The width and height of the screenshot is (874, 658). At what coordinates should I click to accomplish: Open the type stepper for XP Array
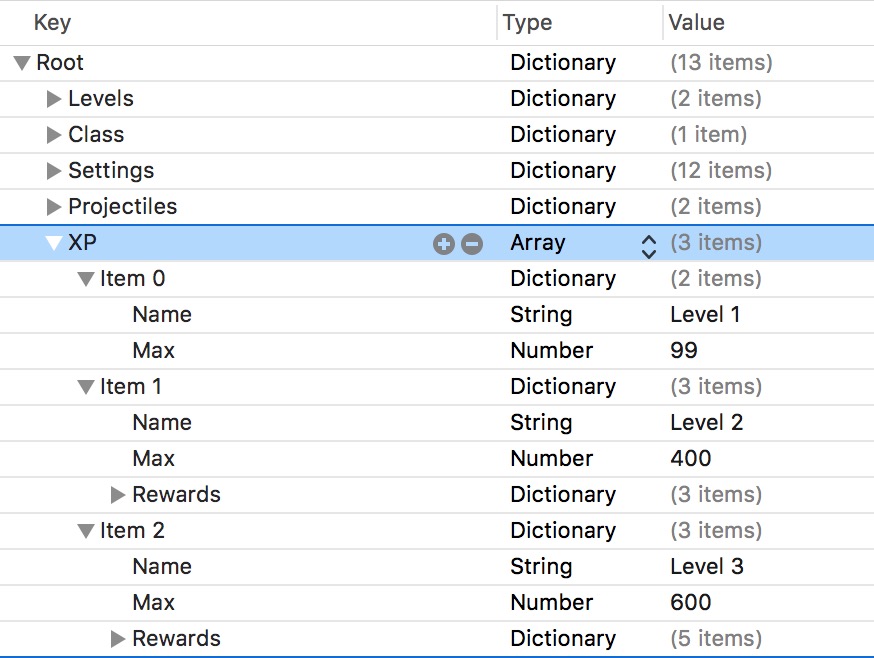(649, 244)
